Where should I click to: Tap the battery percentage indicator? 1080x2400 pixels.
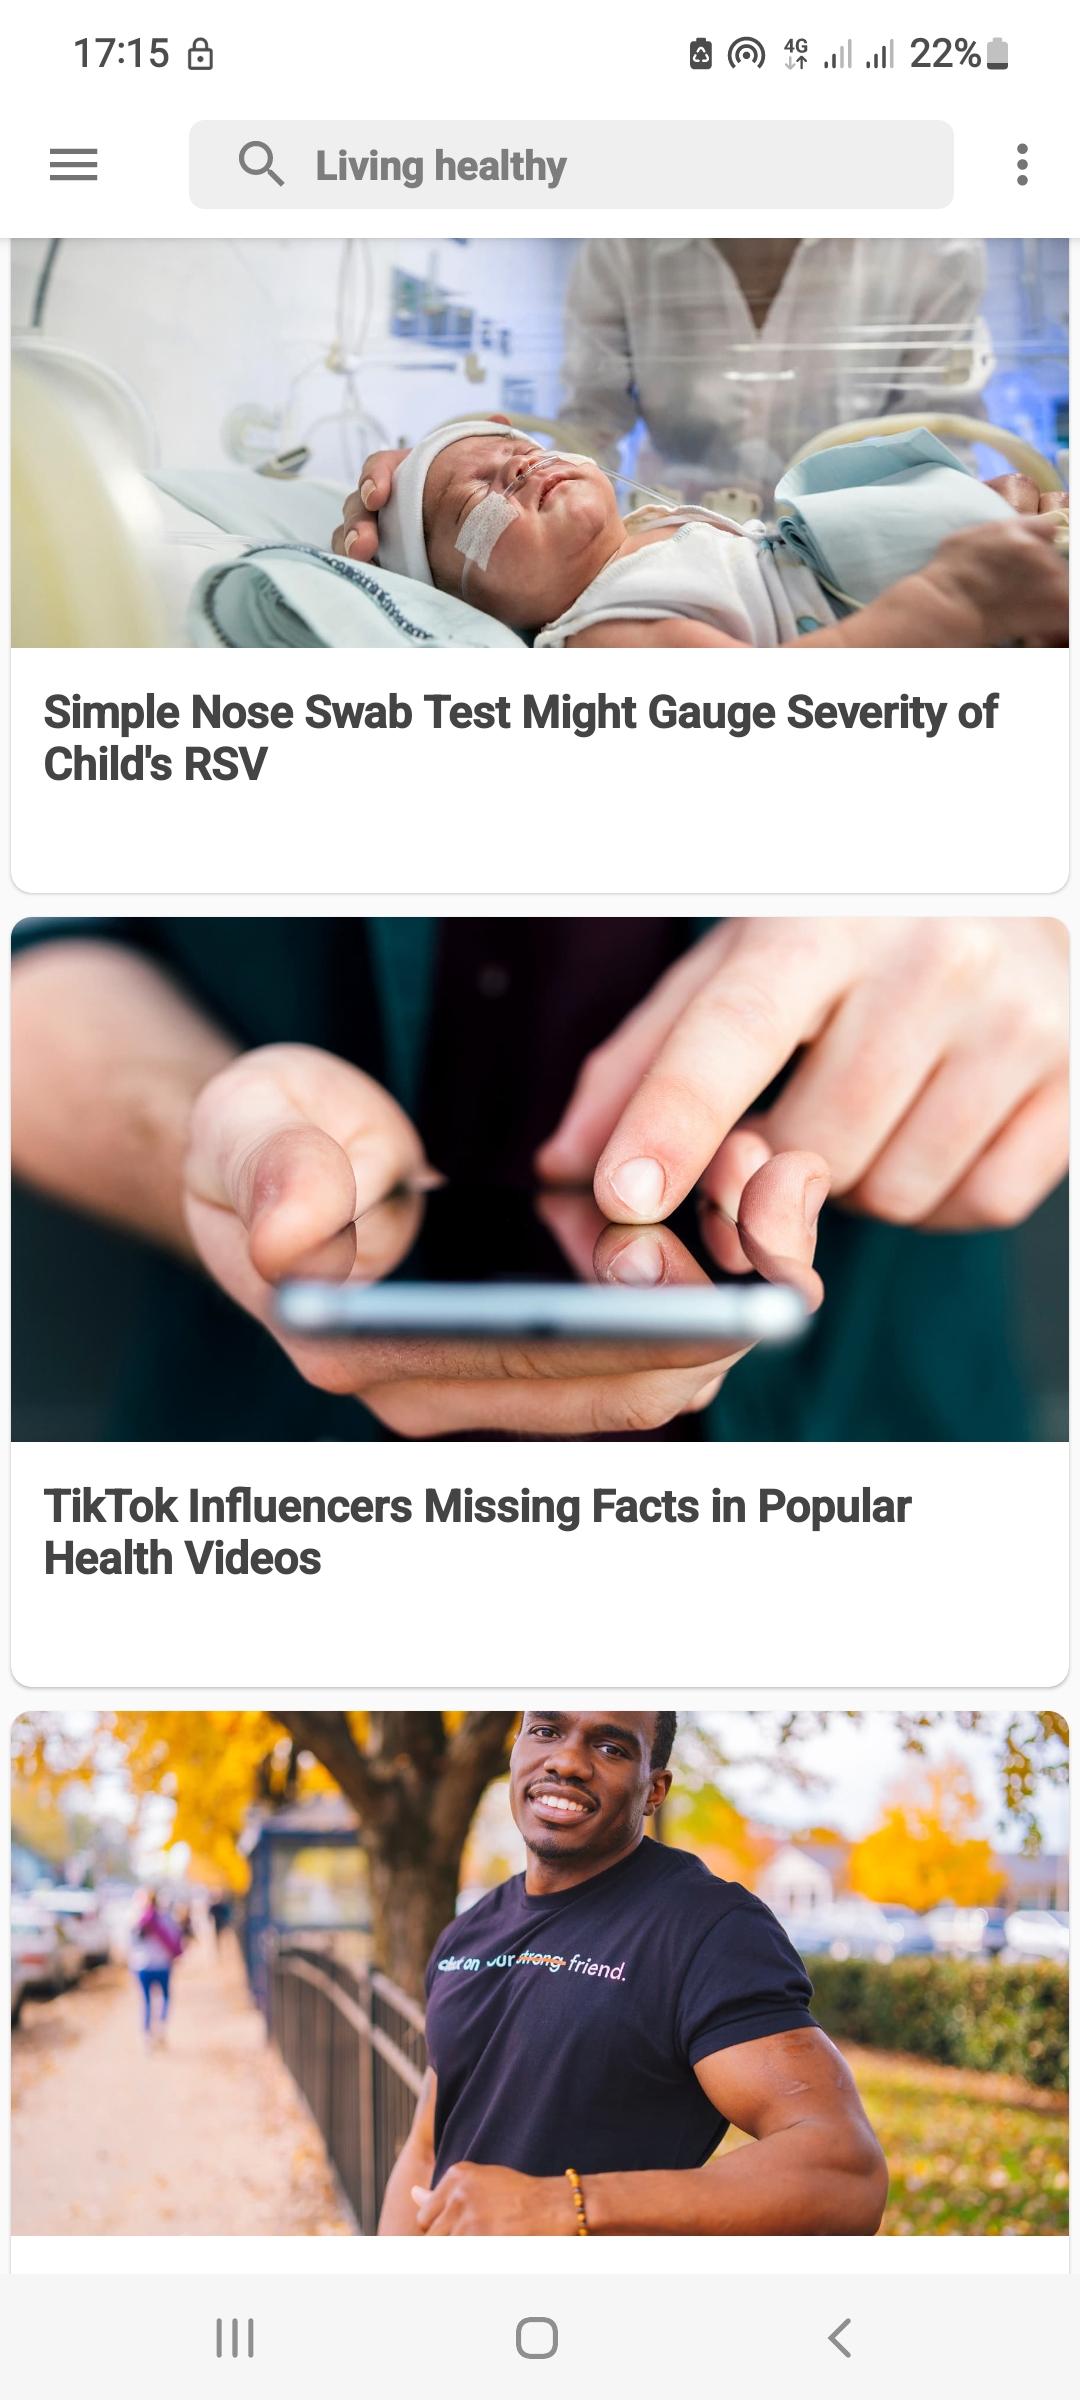click(x=945, y=53)
